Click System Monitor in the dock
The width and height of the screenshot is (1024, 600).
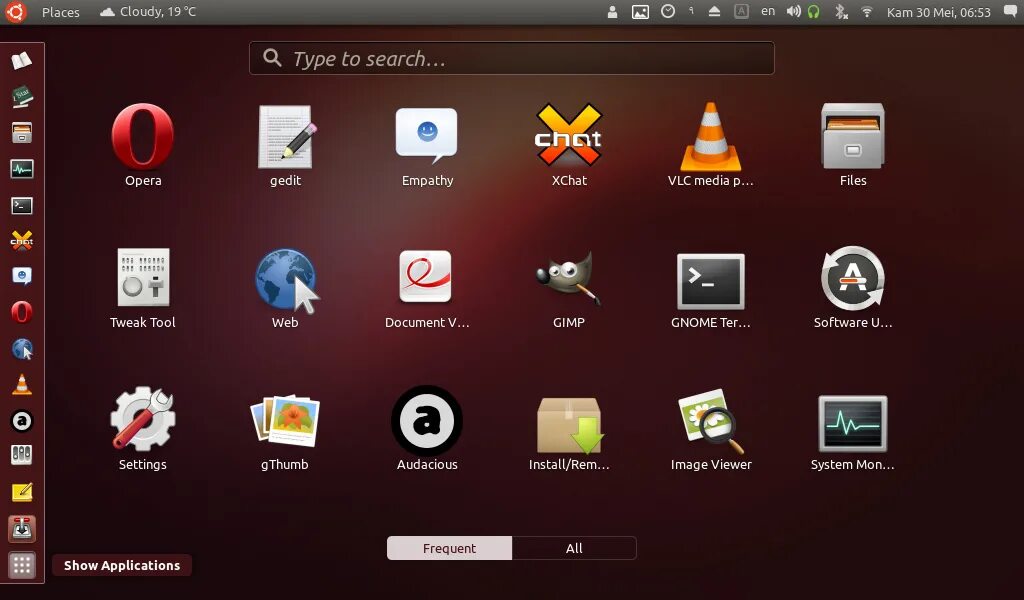[22, 169]
